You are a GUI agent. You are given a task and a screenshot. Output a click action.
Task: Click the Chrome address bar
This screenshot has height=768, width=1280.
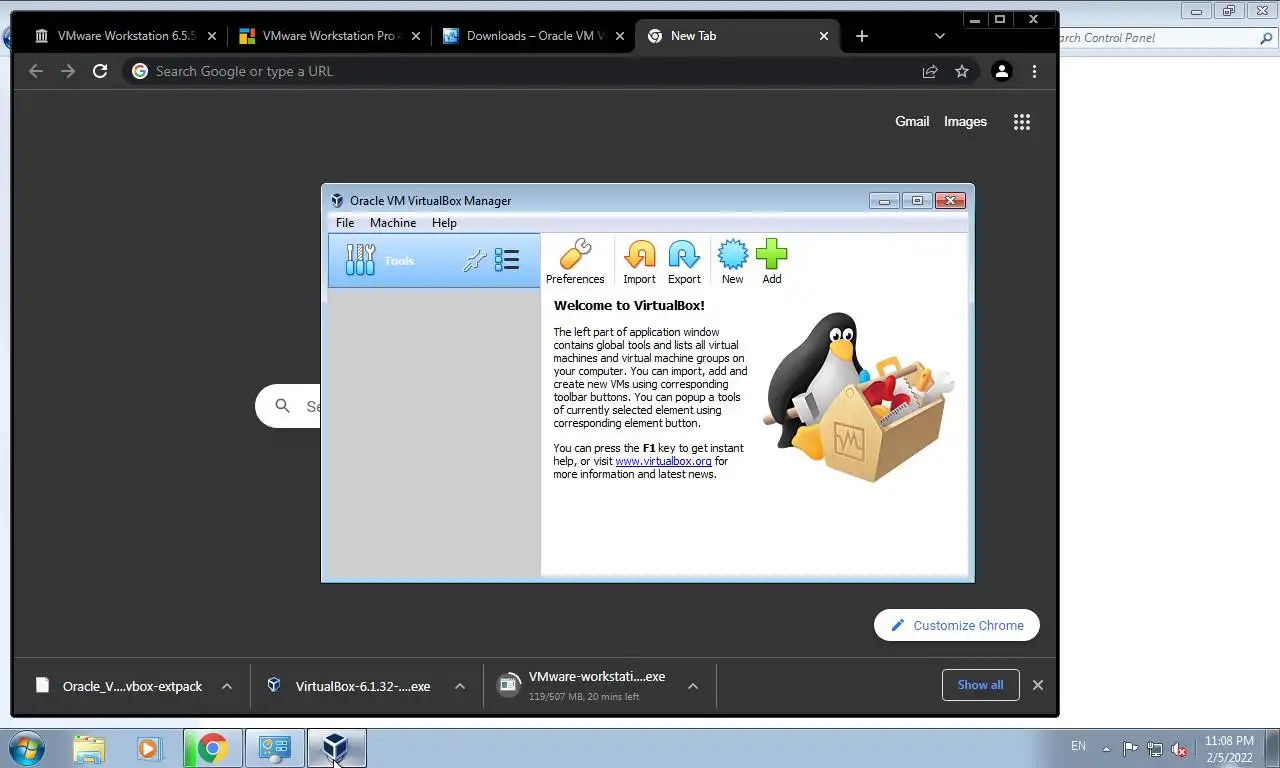click(520, 71)
